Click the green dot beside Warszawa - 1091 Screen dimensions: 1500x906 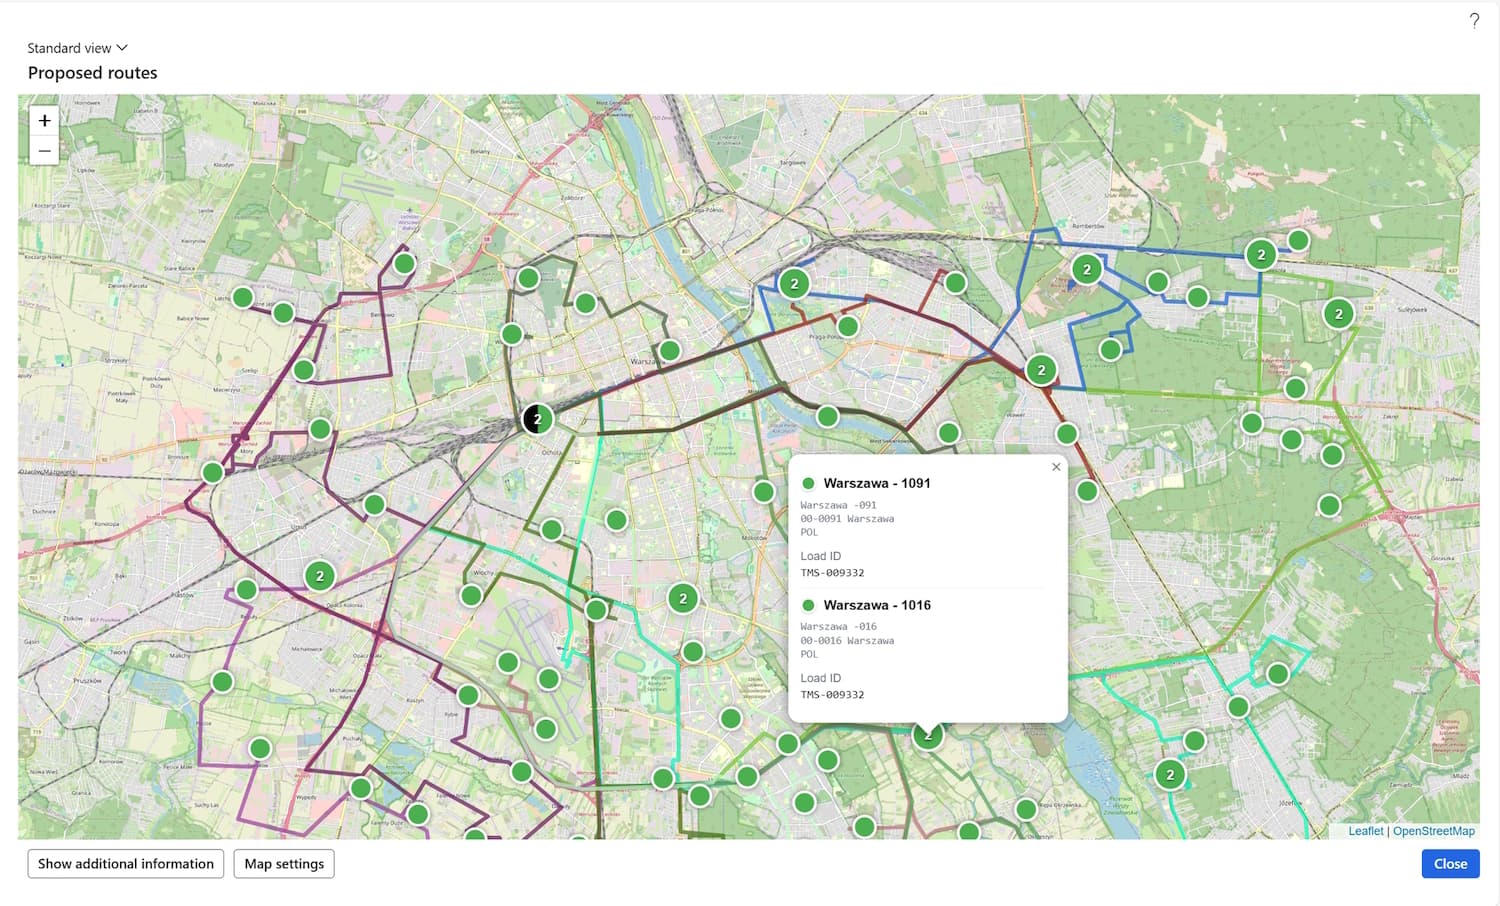click(808, 484)
